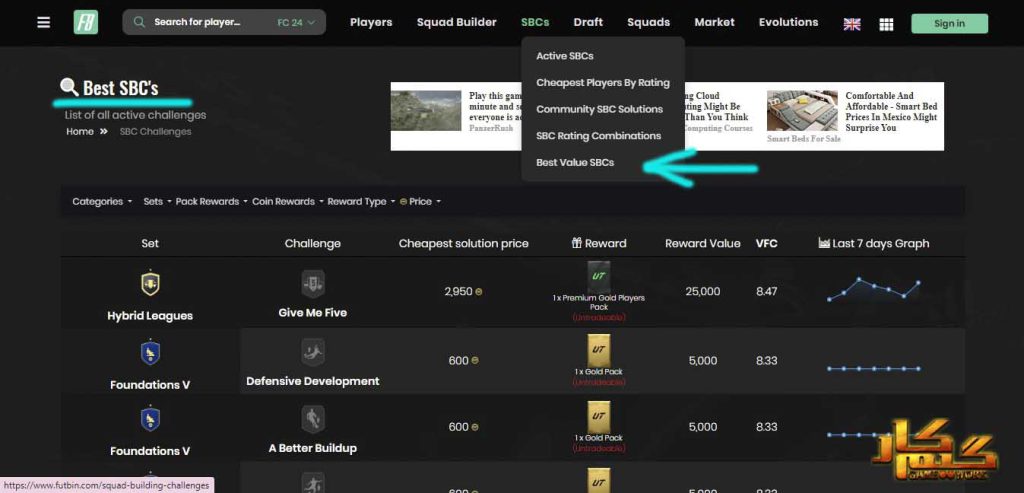The image size is (1024, 493).
Task: Click the chart icon in Last 7 days Graph header
Action: coord(824,243)
